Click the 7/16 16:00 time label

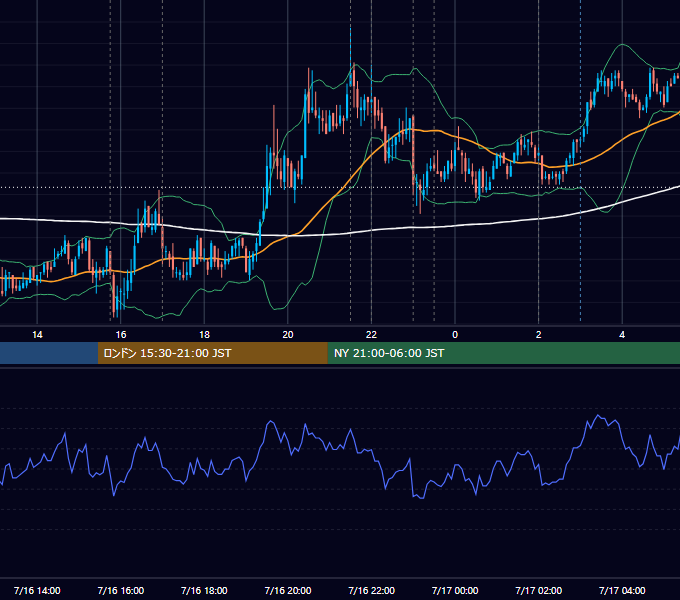click(121, 590)
